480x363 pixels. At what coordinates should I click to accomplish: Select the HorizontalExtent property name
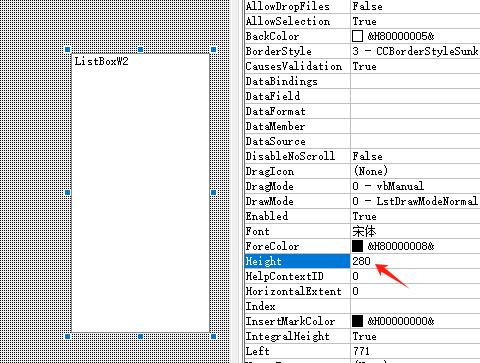coord(293,291)
